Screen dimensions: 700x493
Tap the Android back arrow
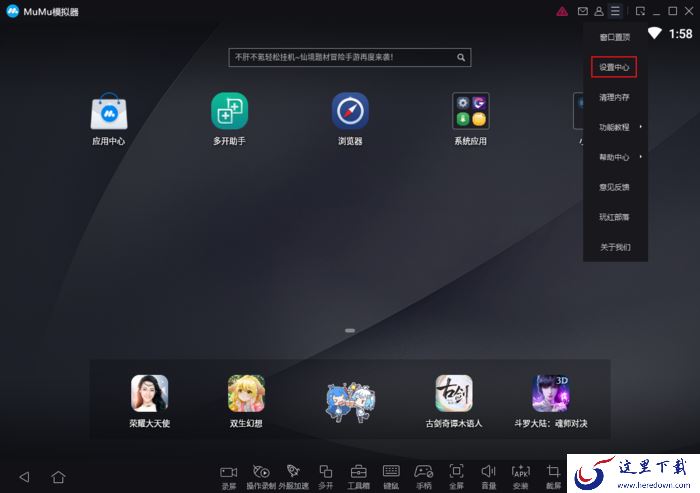25,477
